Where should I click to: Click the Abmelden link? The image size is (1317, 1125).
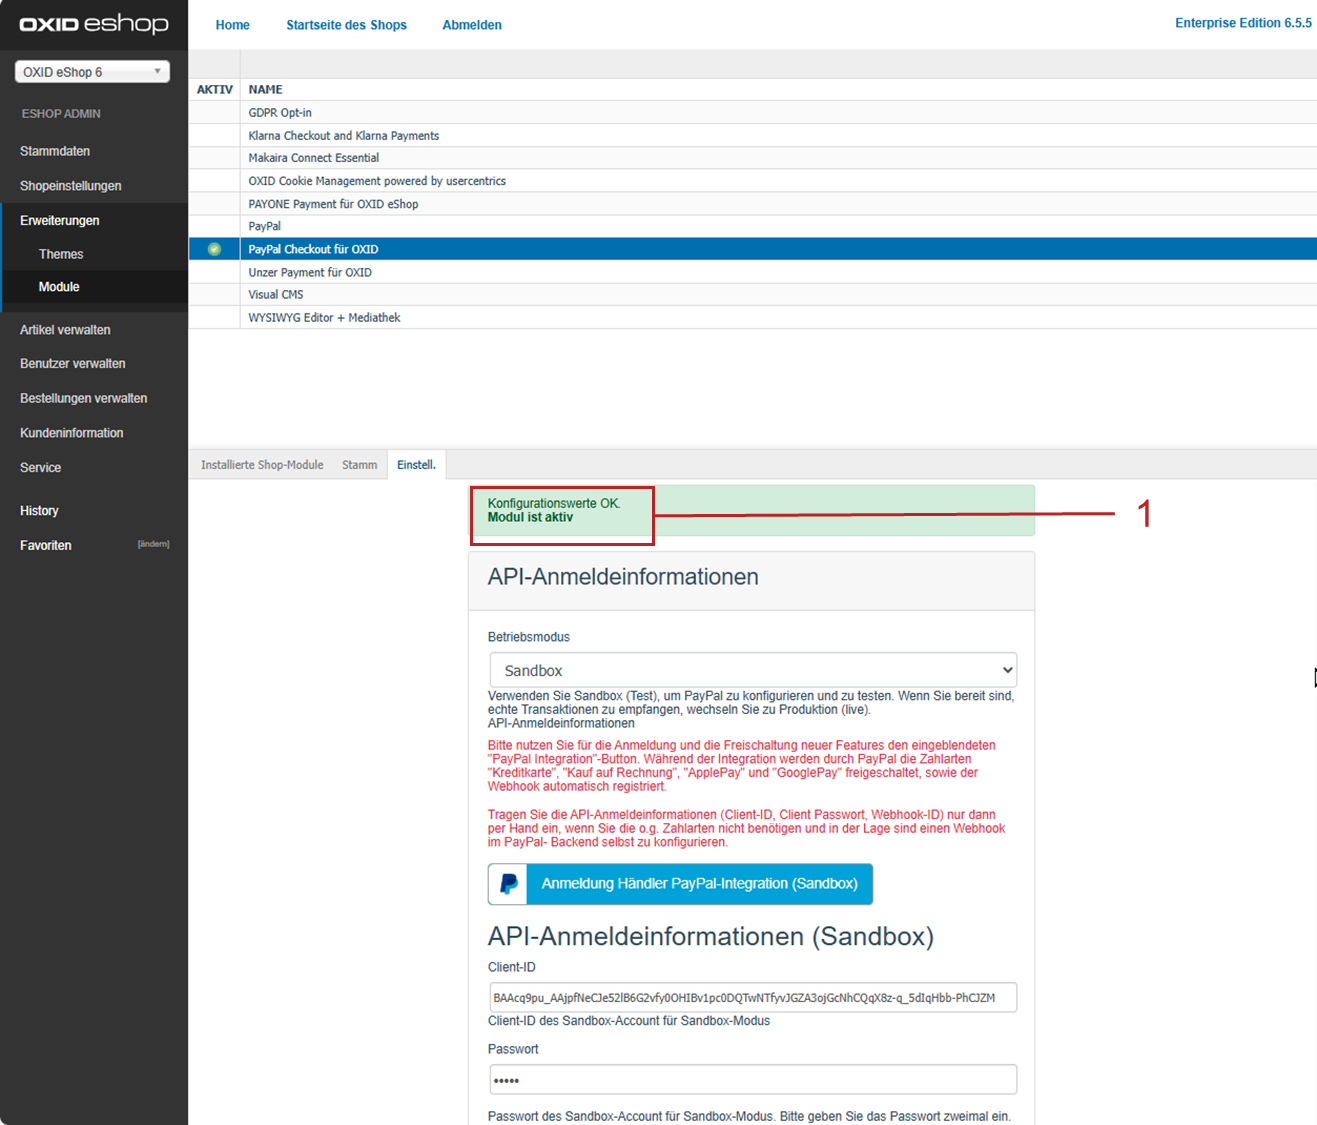click(x=472, y=25)
